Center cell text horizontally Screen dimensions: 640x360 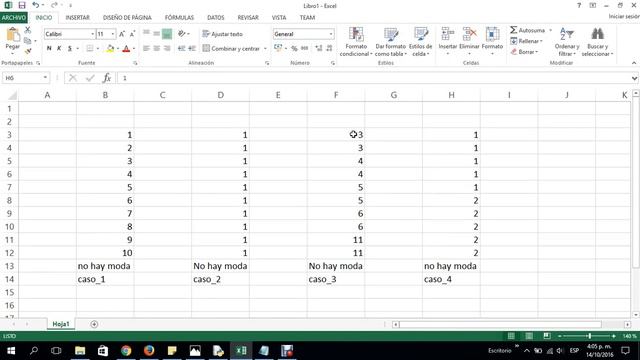(x=156, y=49)
